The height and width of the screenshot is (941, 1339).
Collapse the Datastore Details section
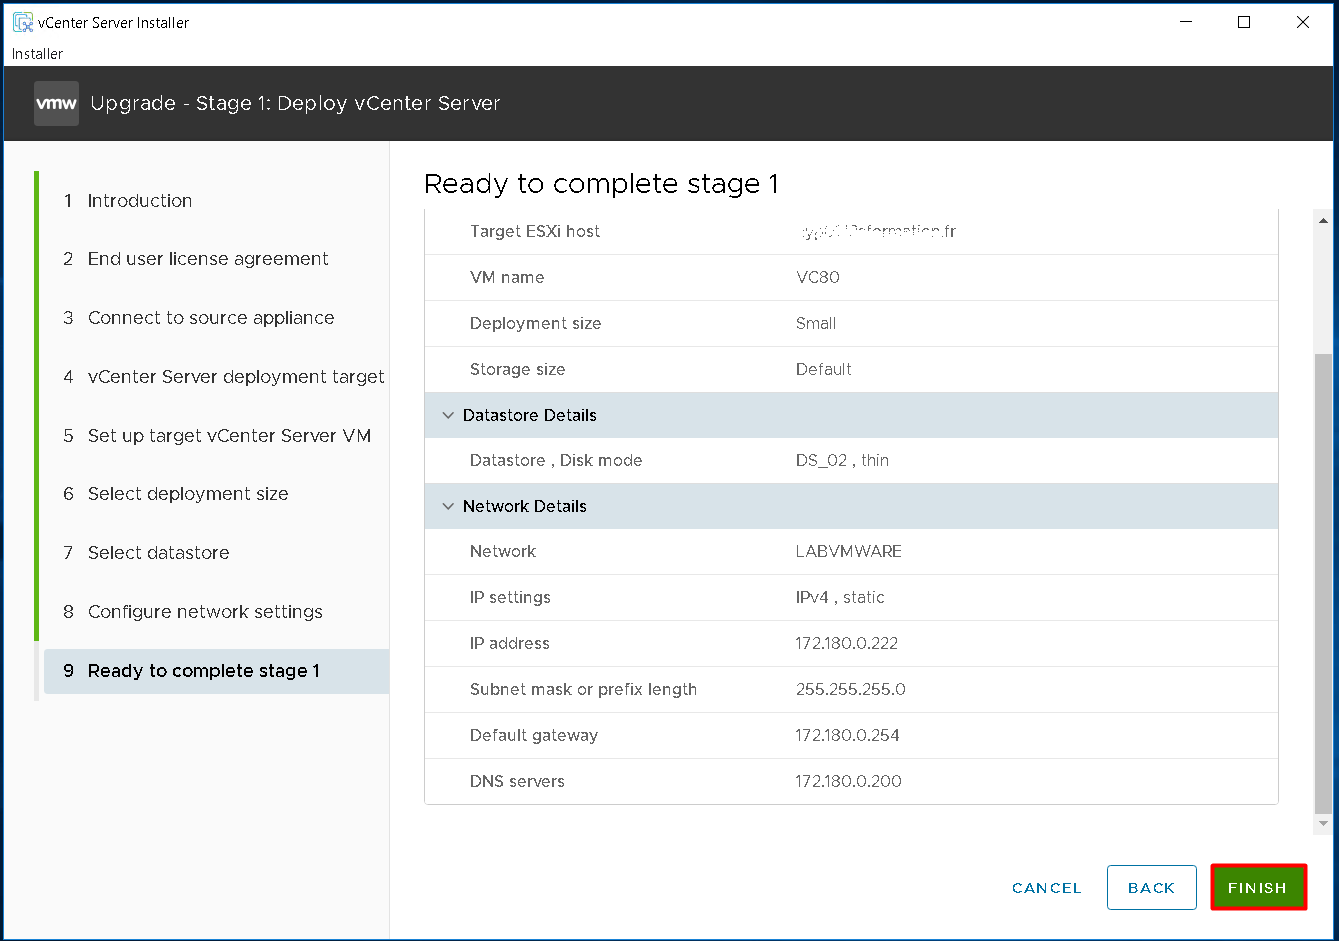pyautogui.click(x=448, y=415)
